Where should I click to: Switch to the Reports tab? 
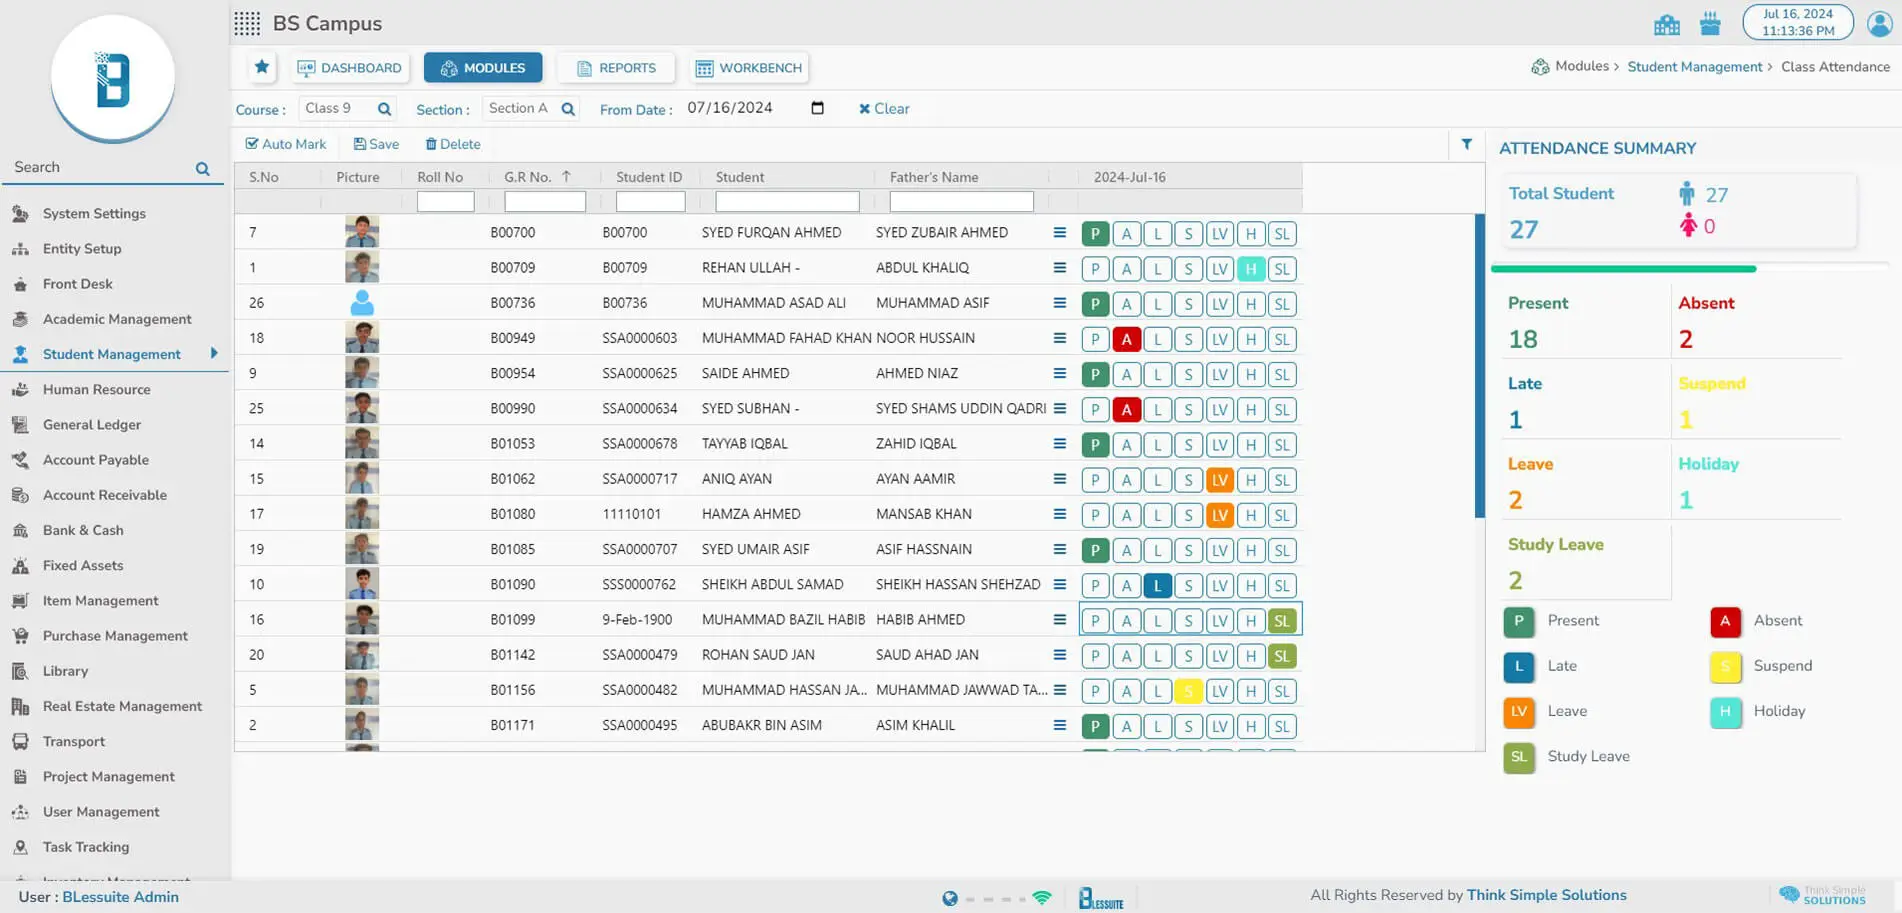tap(616, 68)
